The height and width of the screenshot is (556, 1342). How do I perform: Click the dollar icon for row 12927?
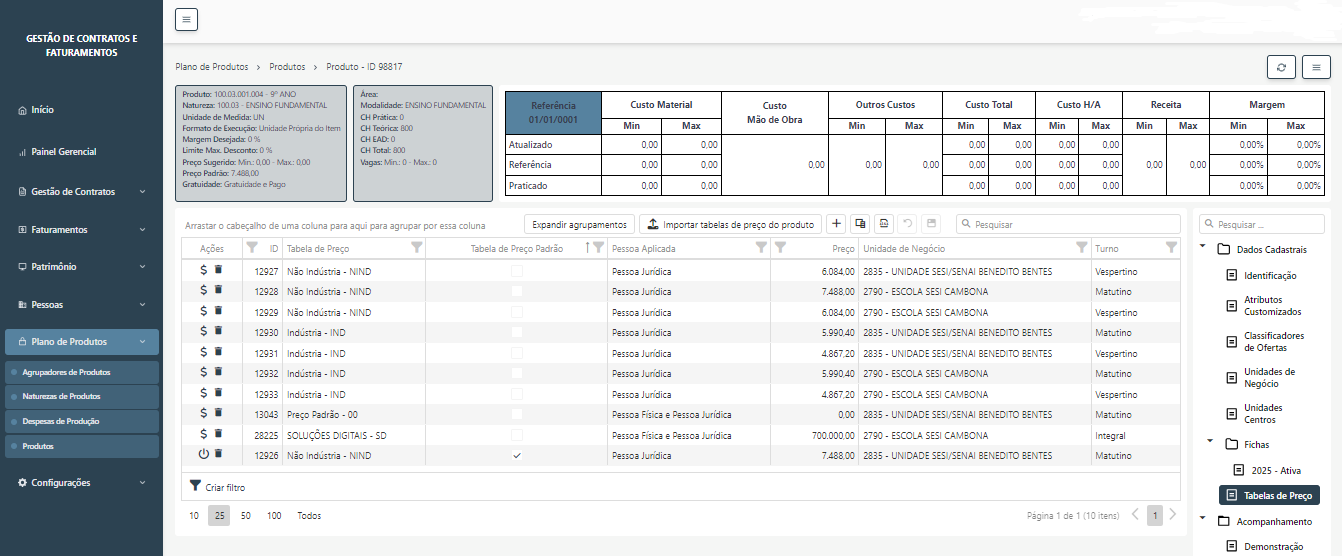click(x=204, y=270)
